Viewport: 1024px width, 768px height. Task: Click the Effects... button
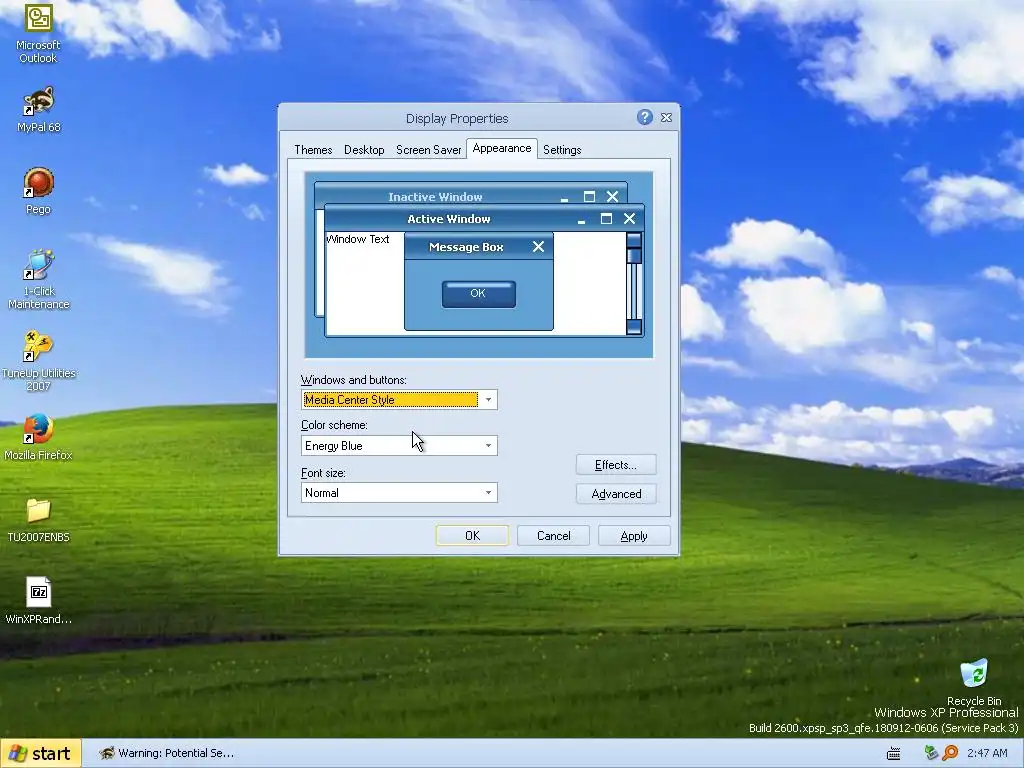click(x=616, y=465)
